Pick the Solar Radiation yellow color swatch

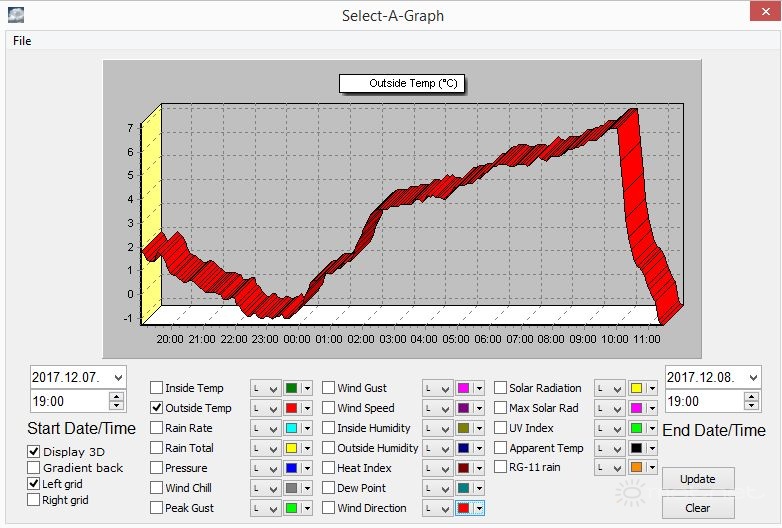pos(636,388)
